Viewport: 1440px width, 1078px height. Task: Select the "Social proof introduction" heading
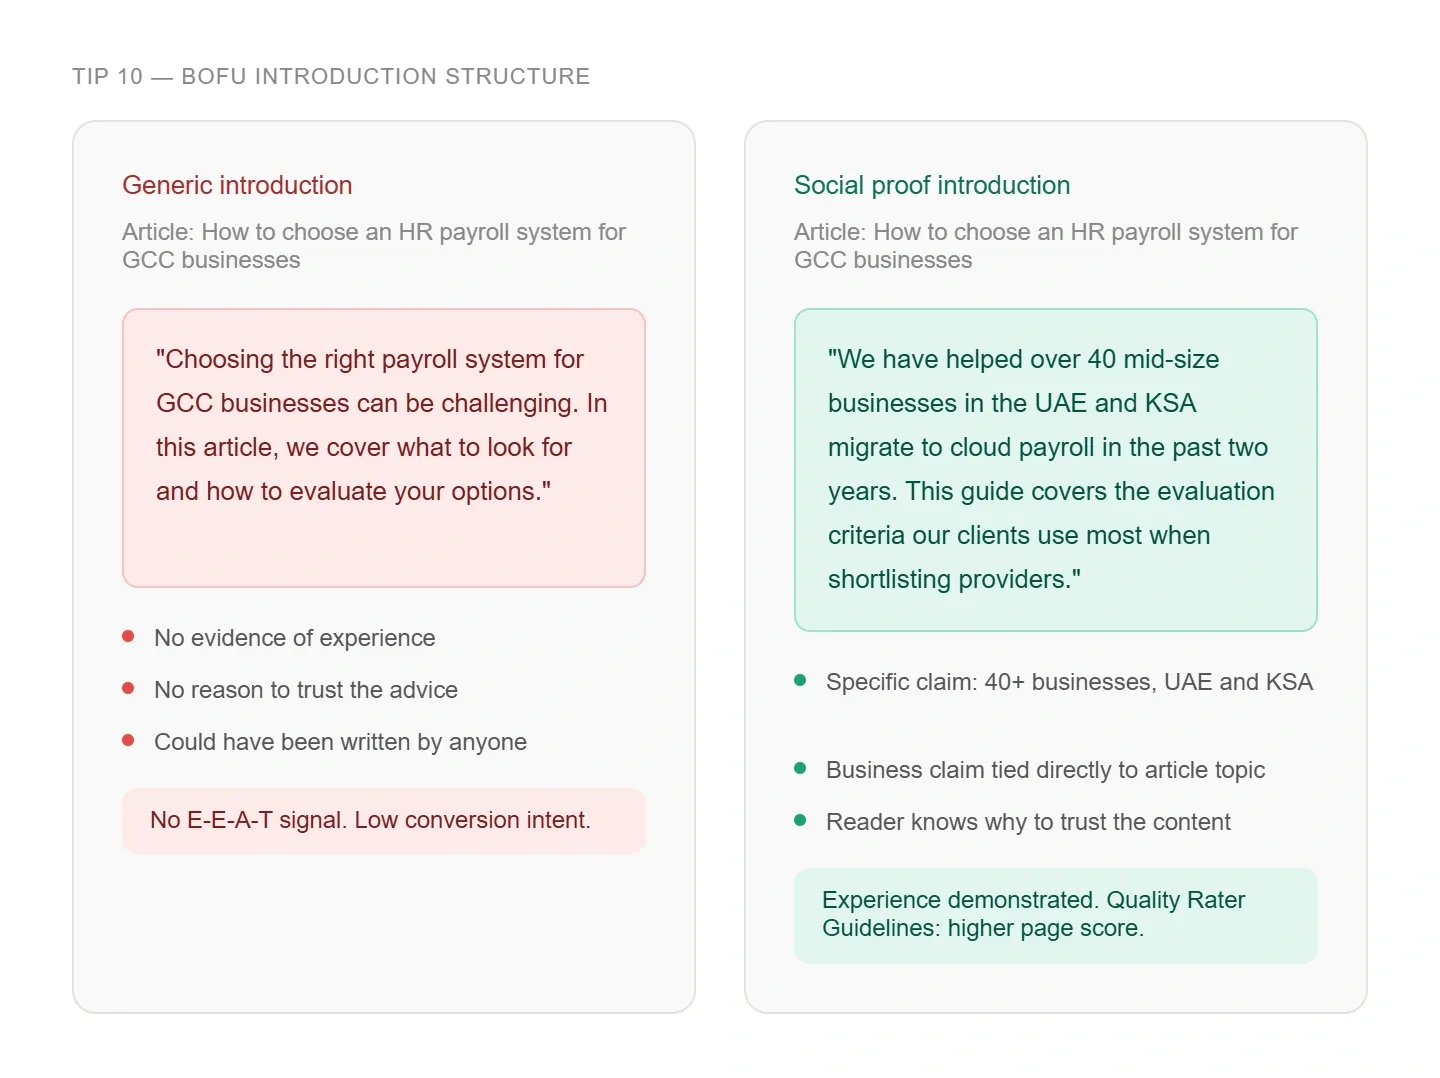coord(931,185)
